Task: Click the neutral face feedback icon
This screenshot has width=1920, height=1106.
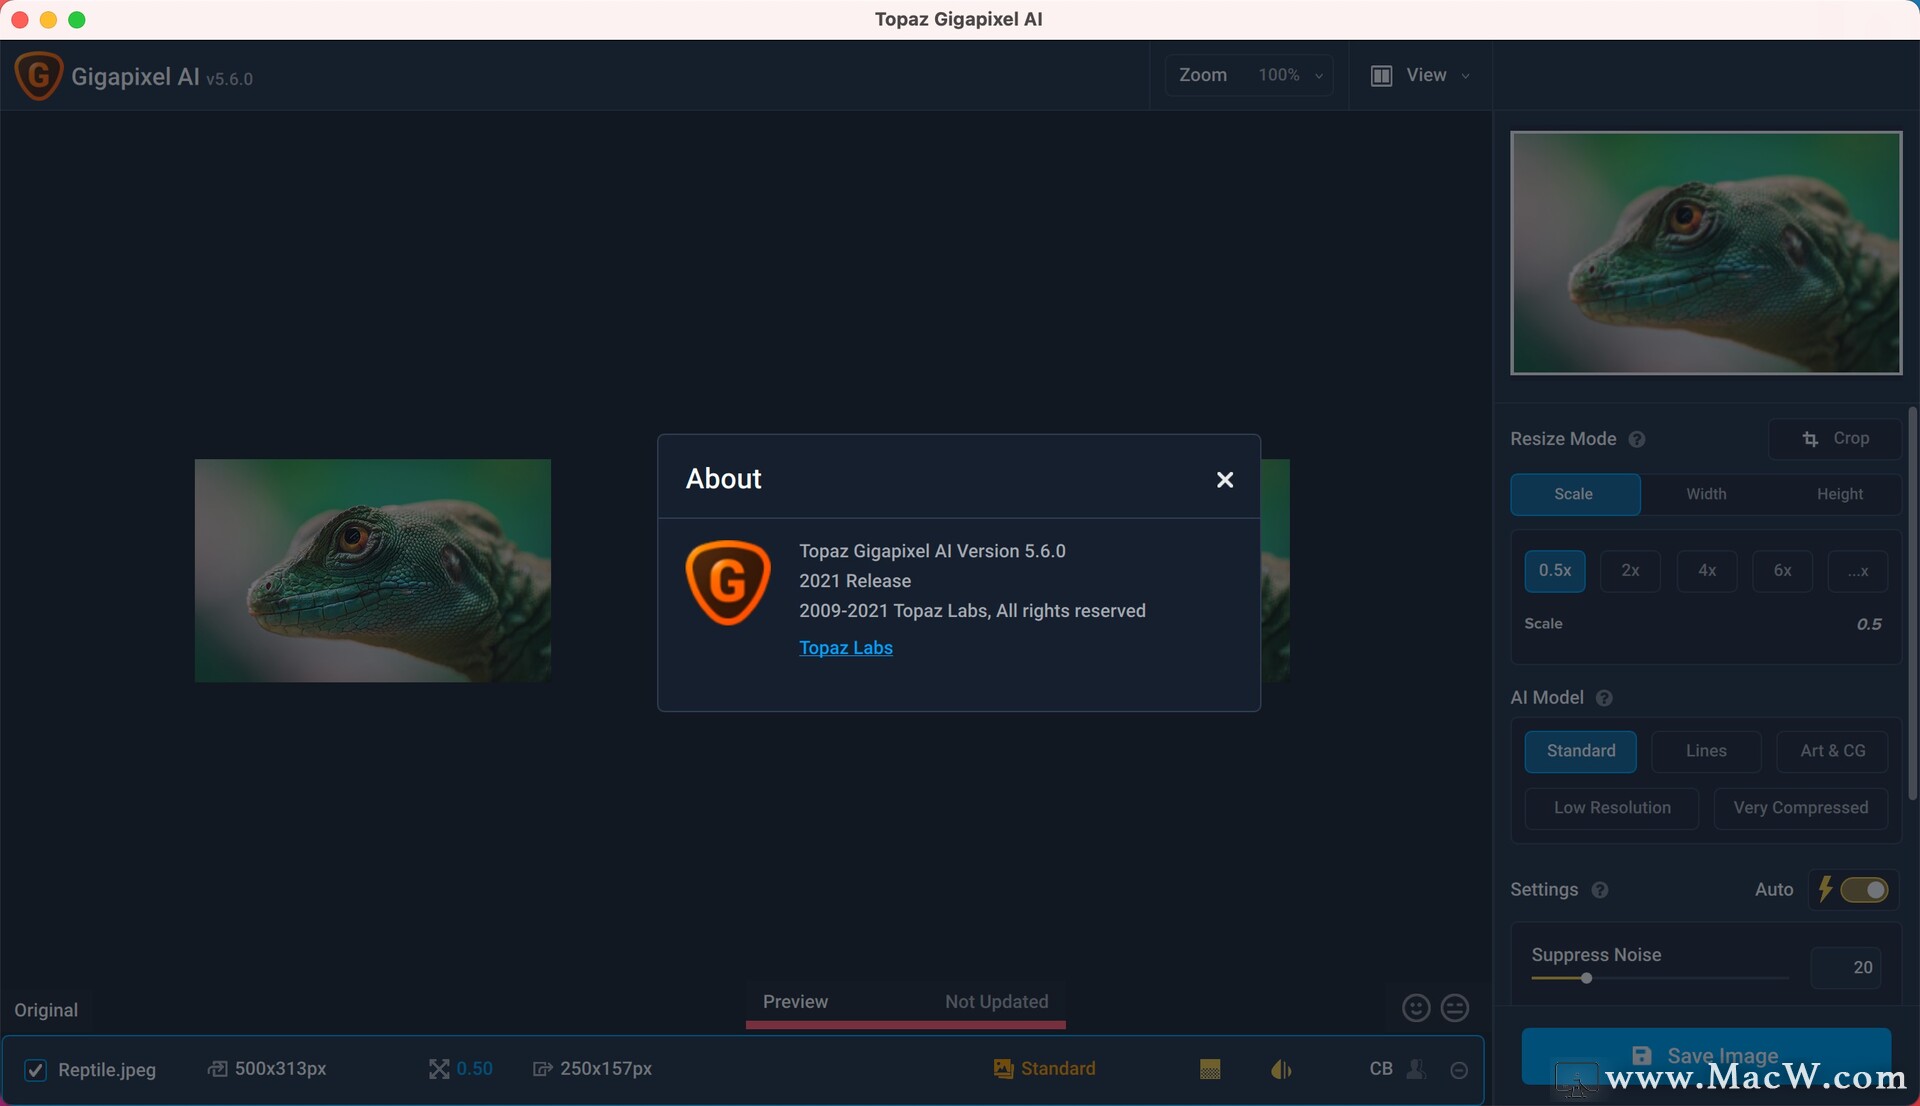Action: [1455, 1008]
